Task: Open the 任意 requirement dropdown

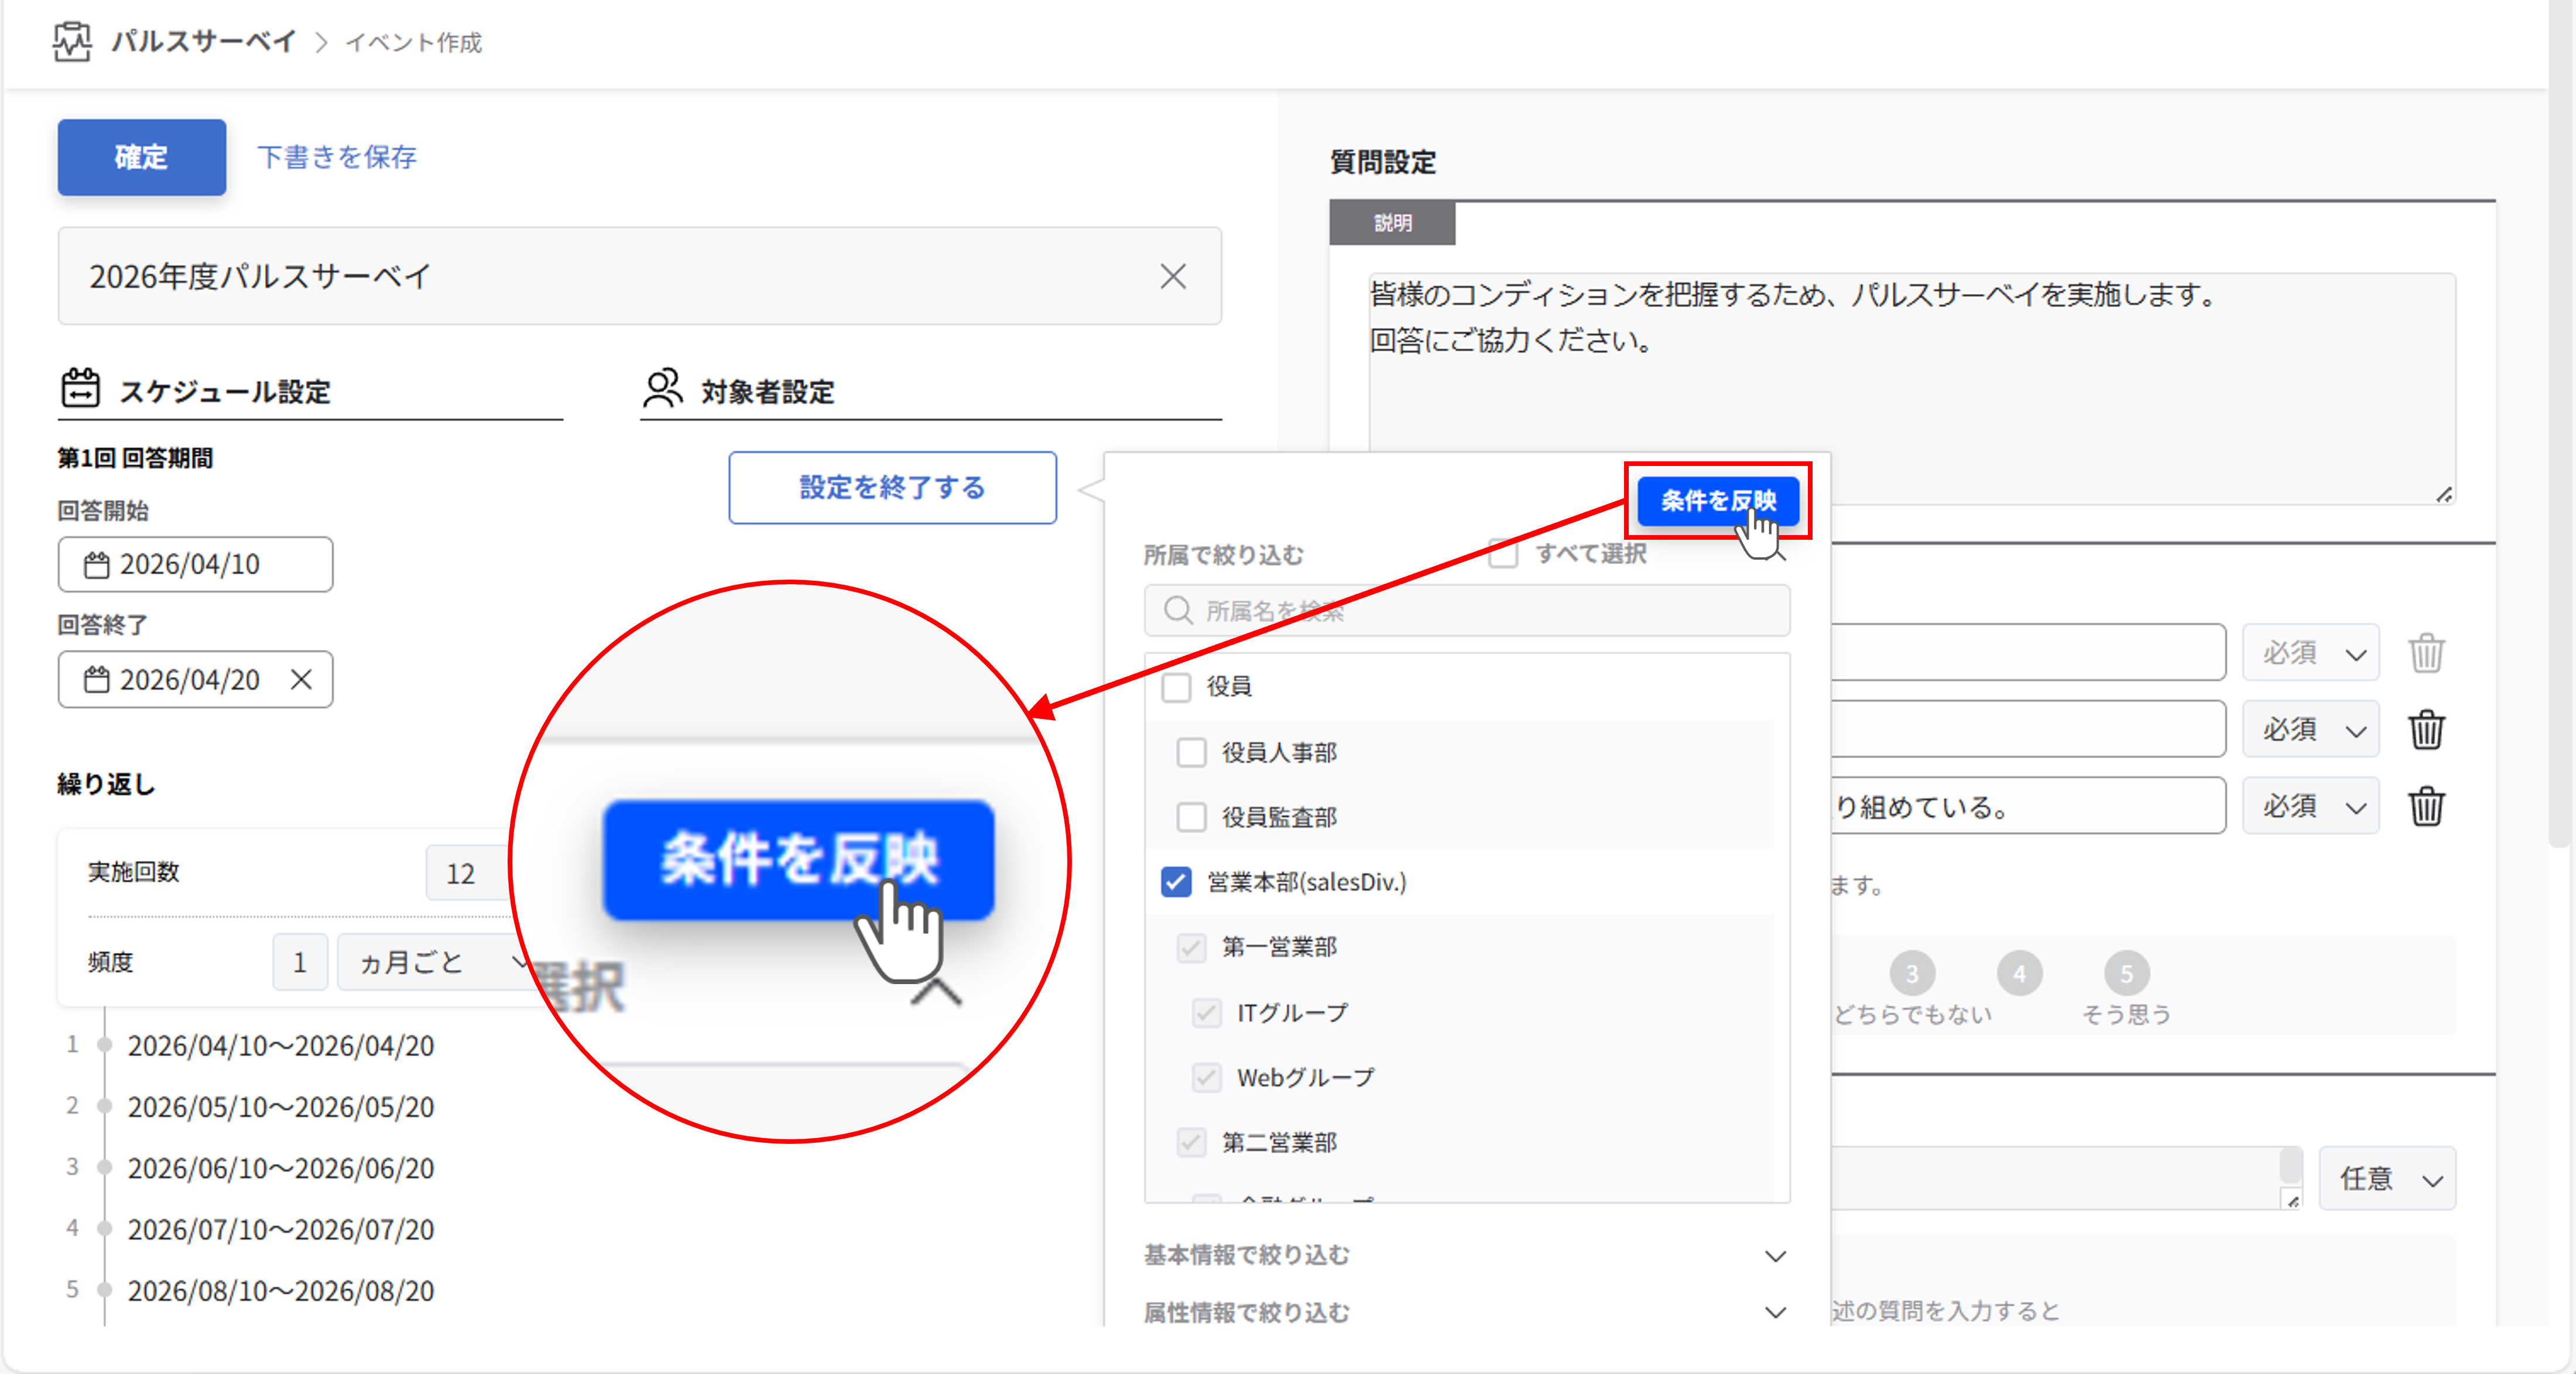Action: pyautogui.click(x=2388, y=1180)
